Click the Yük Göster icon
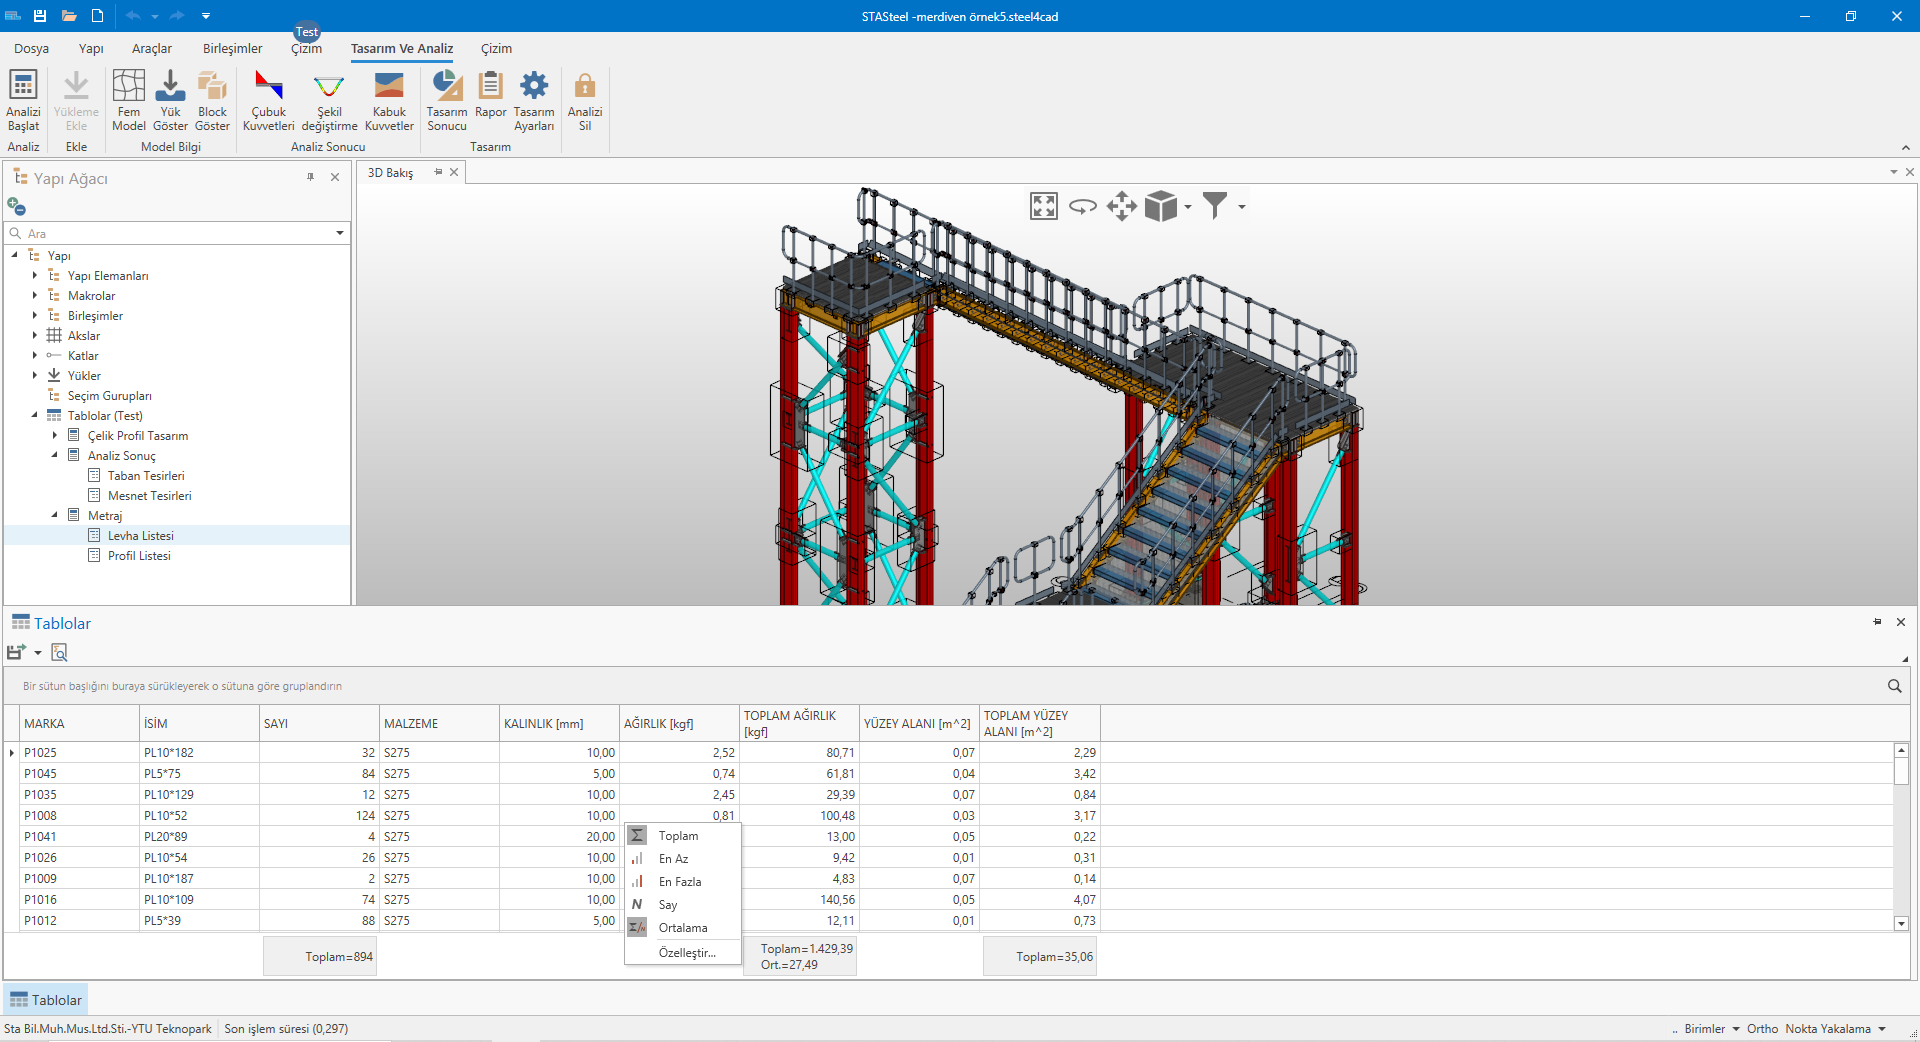 click(170, 87)
